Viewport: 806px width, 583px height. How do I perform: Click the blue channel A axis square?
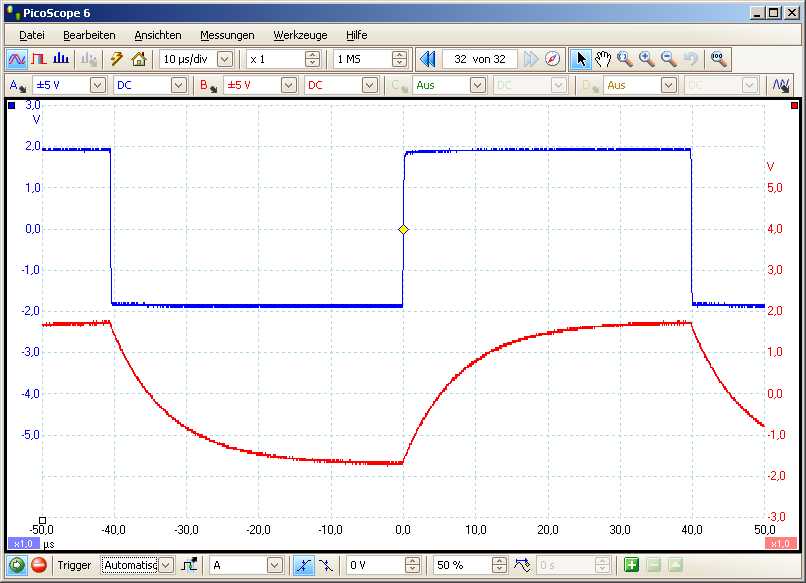pyautogui.click(x=12, y=105)
